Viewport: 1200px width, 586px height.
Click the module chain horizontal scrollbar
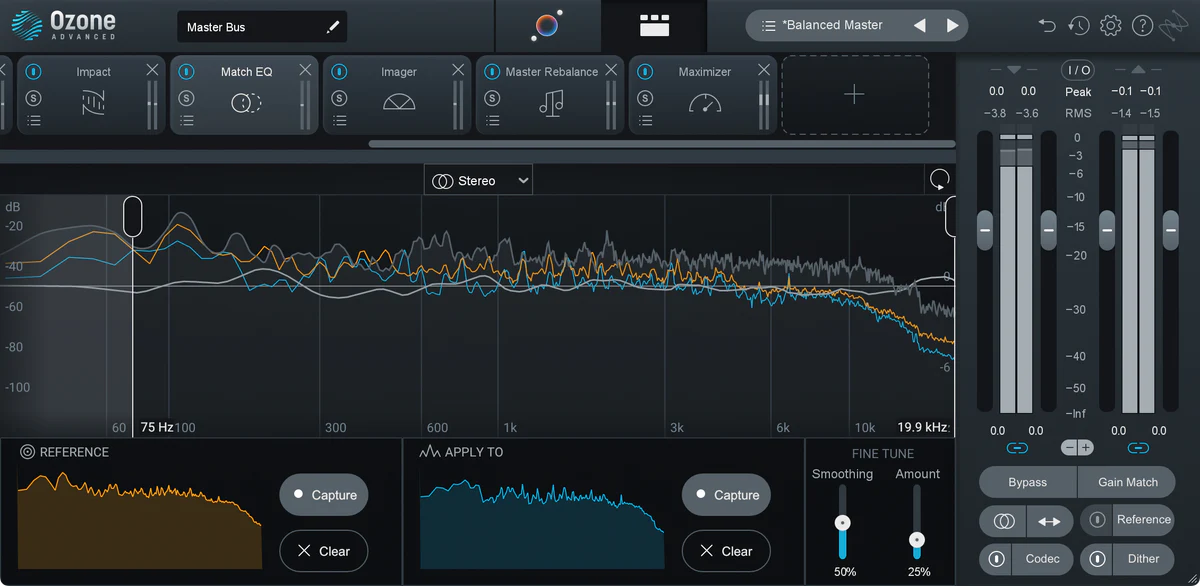pyautogui.click(x=661, y=144)
